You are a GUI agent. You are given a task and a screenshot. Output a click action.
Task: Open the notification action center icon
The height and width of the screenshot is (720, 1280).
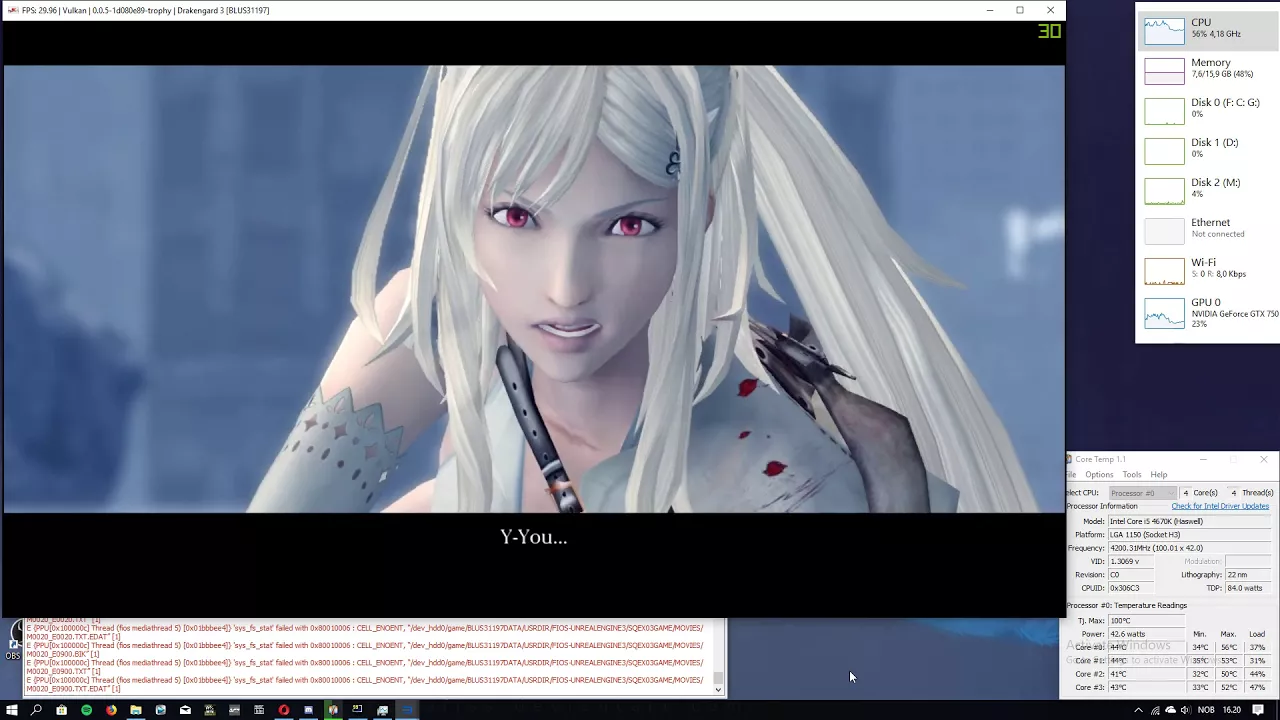[x=1260, y=710]
